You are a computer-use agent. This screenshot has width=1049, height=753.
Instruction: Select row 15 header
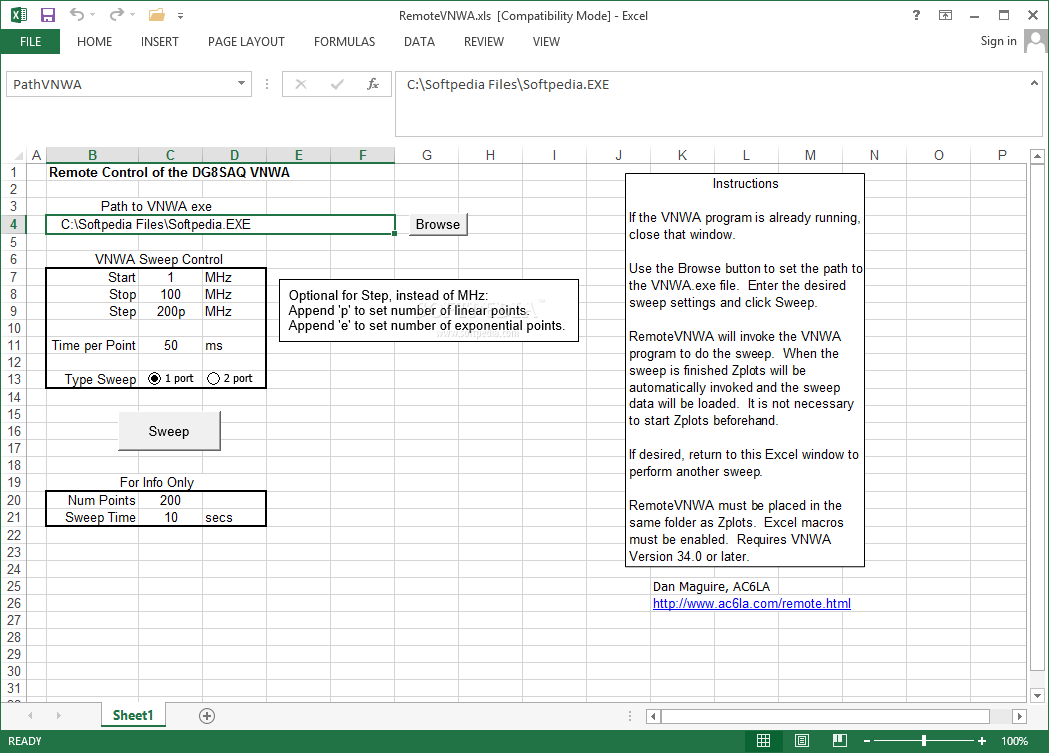point(14,415)
